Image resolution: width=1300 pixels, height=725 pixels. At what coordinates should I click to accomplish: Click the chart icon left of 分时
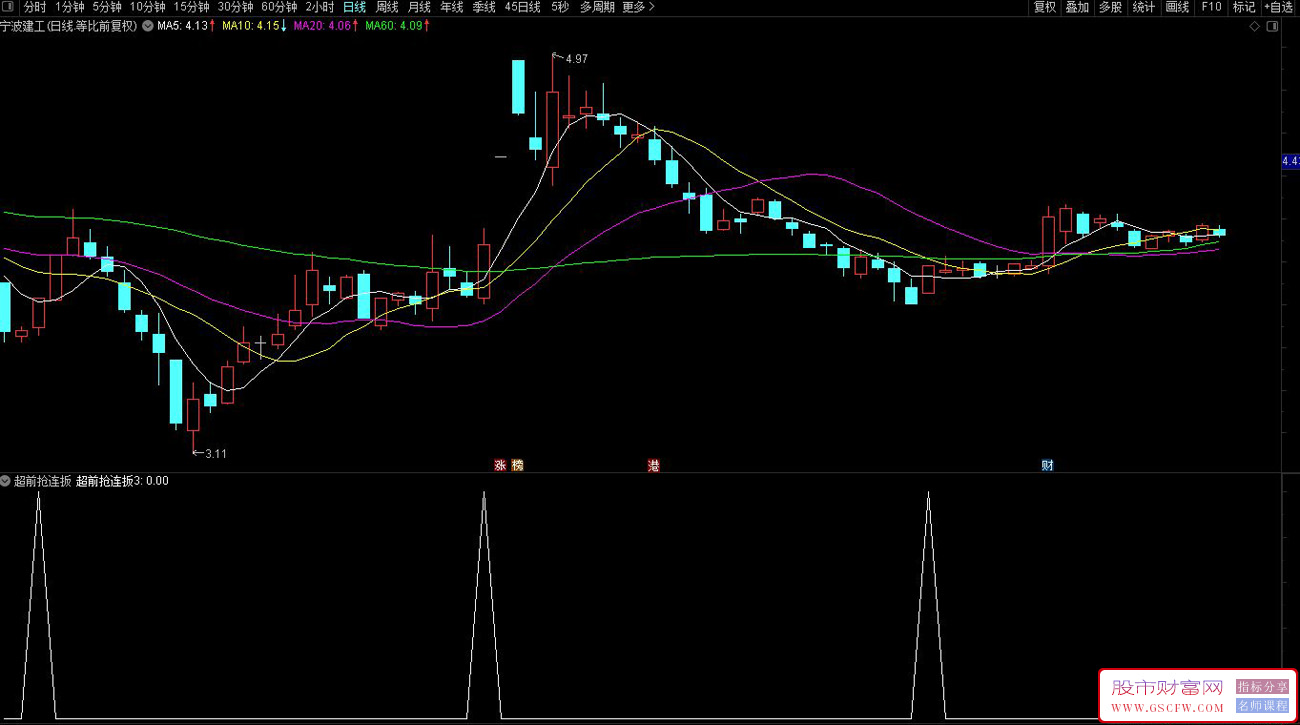(x=10, y=7)
